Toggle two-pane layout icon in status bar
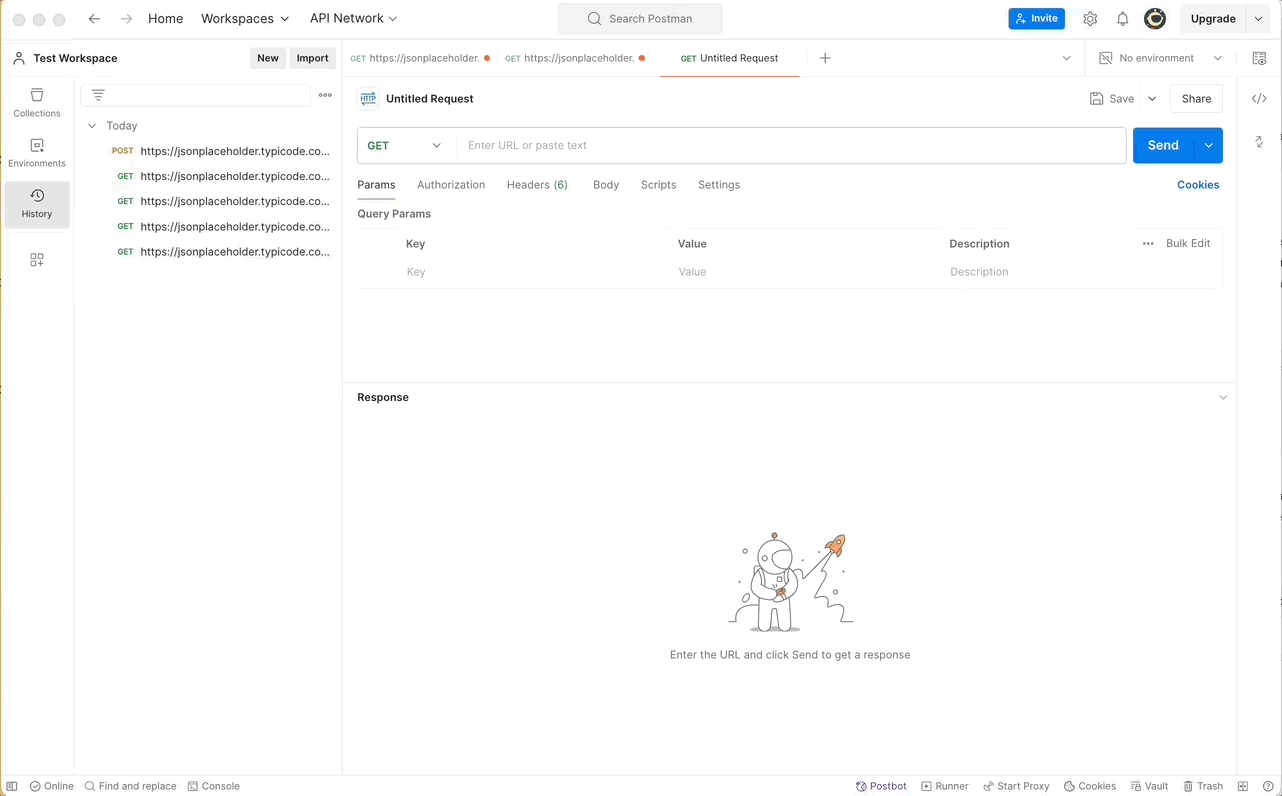The height and width of the screenshot is (796, 1282). tap(1243, 786)
